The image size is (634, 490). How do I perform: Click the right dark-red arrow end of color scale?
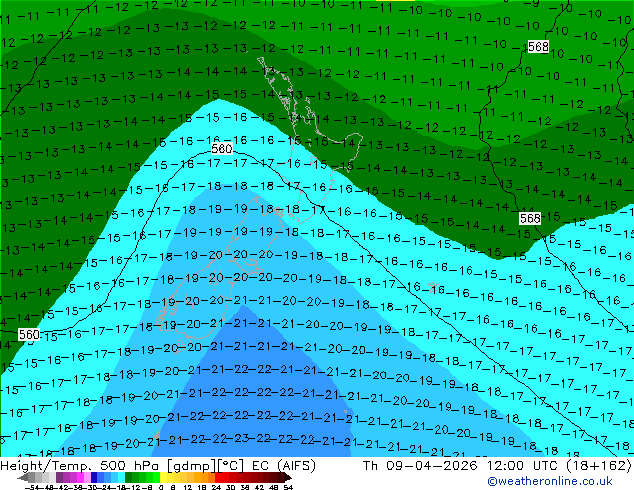(287, 478)
